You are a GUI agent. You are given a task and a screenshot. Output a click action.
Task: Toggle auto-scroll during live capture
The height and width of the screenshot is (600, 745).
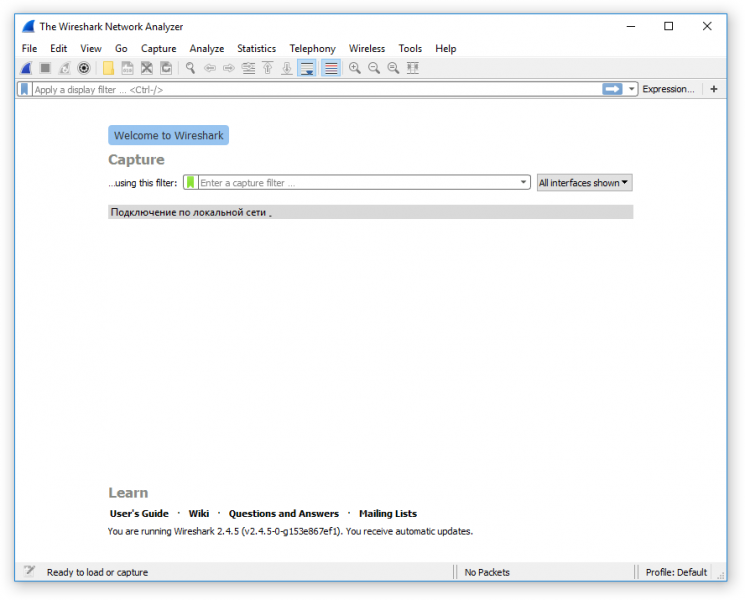click(x=307, y=68)
